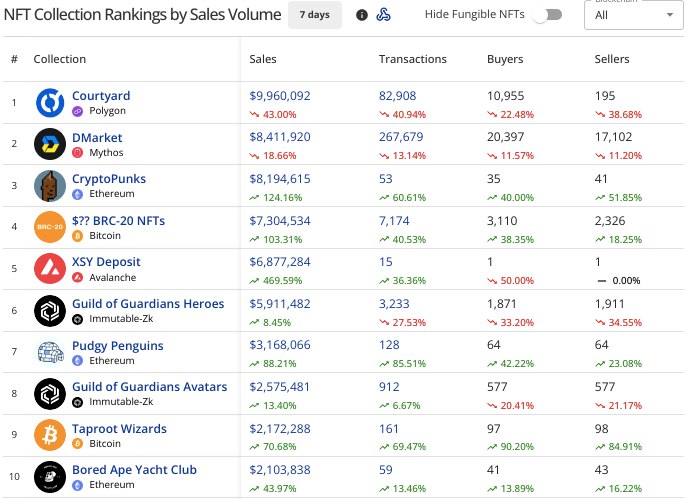Click Courtyard transactions count 82,908

tap(398, 96)
